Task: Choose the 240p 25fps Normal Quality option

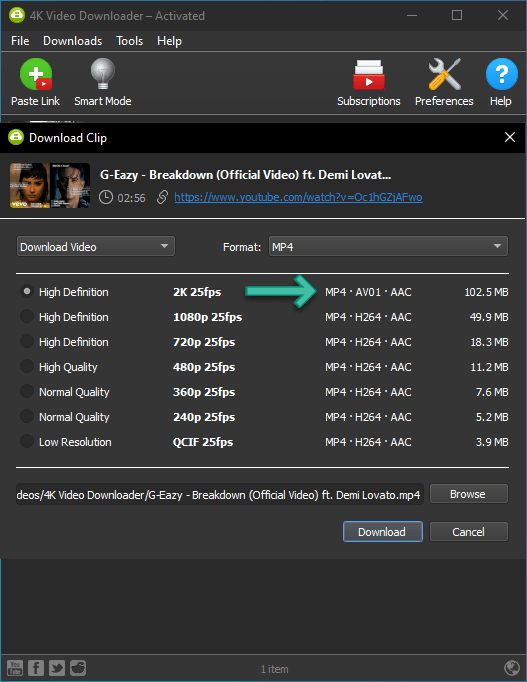Action: pyautogui.click(x=27, y=416)
